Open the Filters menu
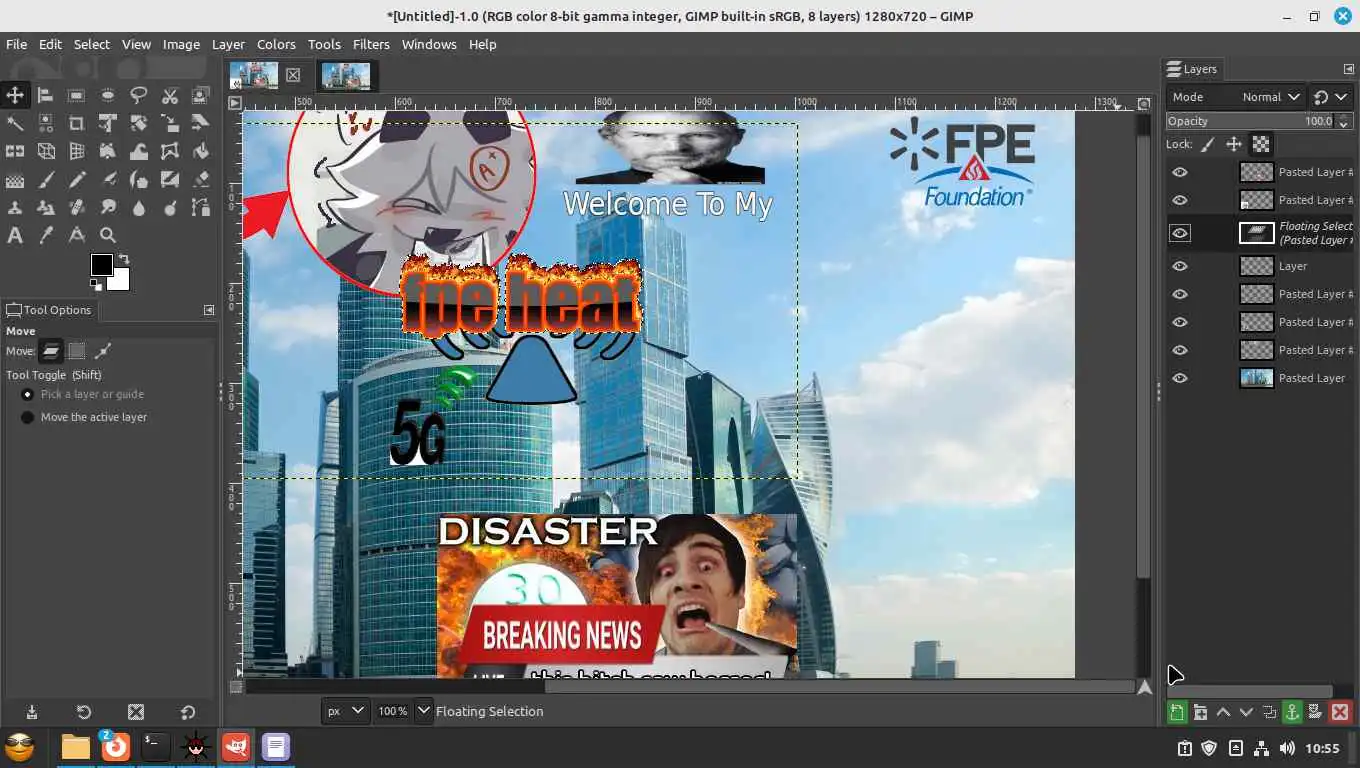Screen dimensions: 1360x768 pyautogui.click(x=371, y=44)
